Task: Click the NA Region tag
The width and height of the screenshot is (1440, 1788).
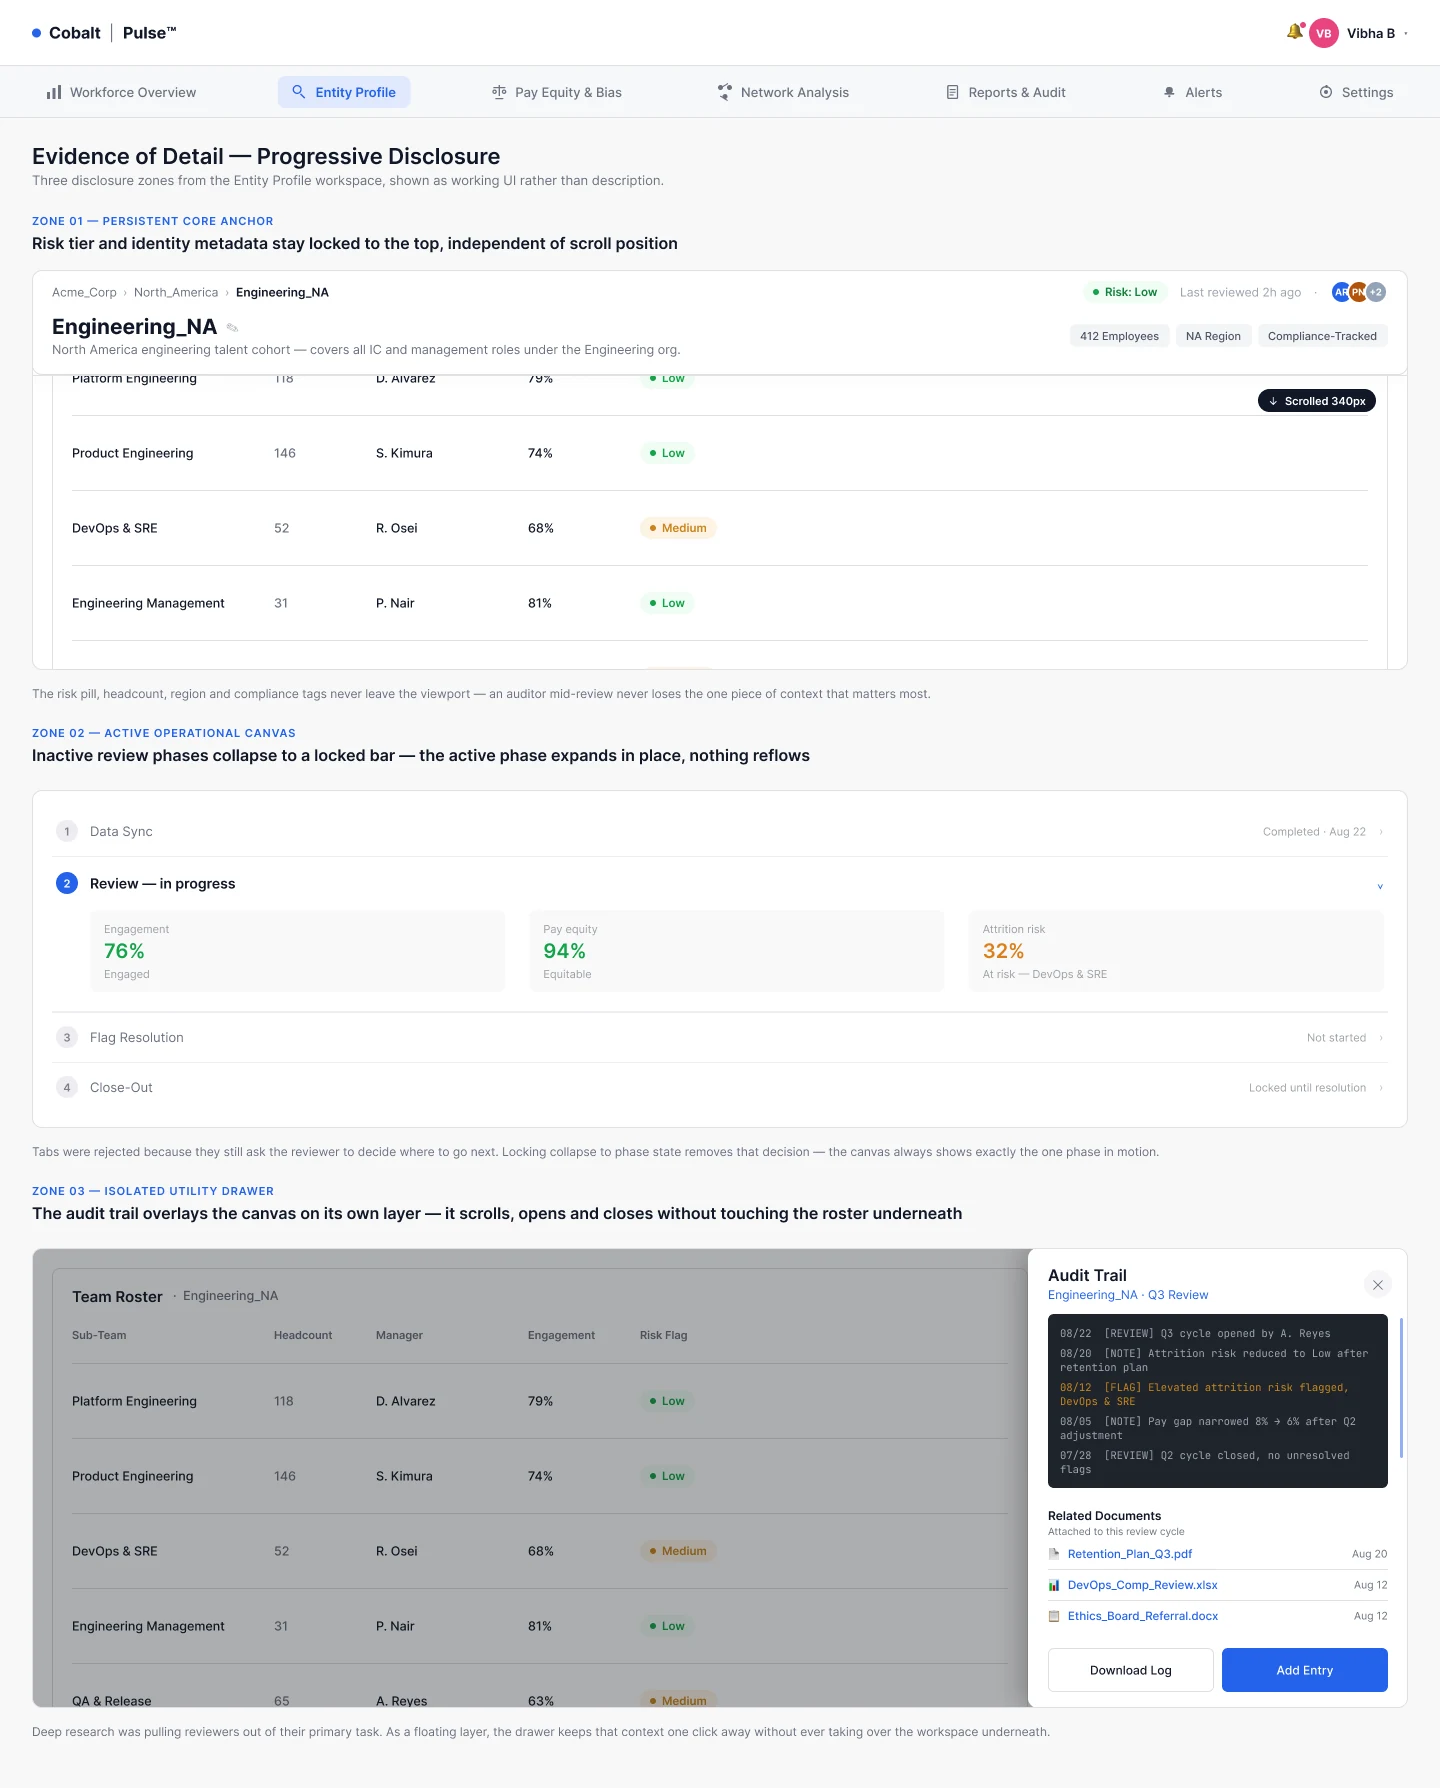Action: (1213, 336)
